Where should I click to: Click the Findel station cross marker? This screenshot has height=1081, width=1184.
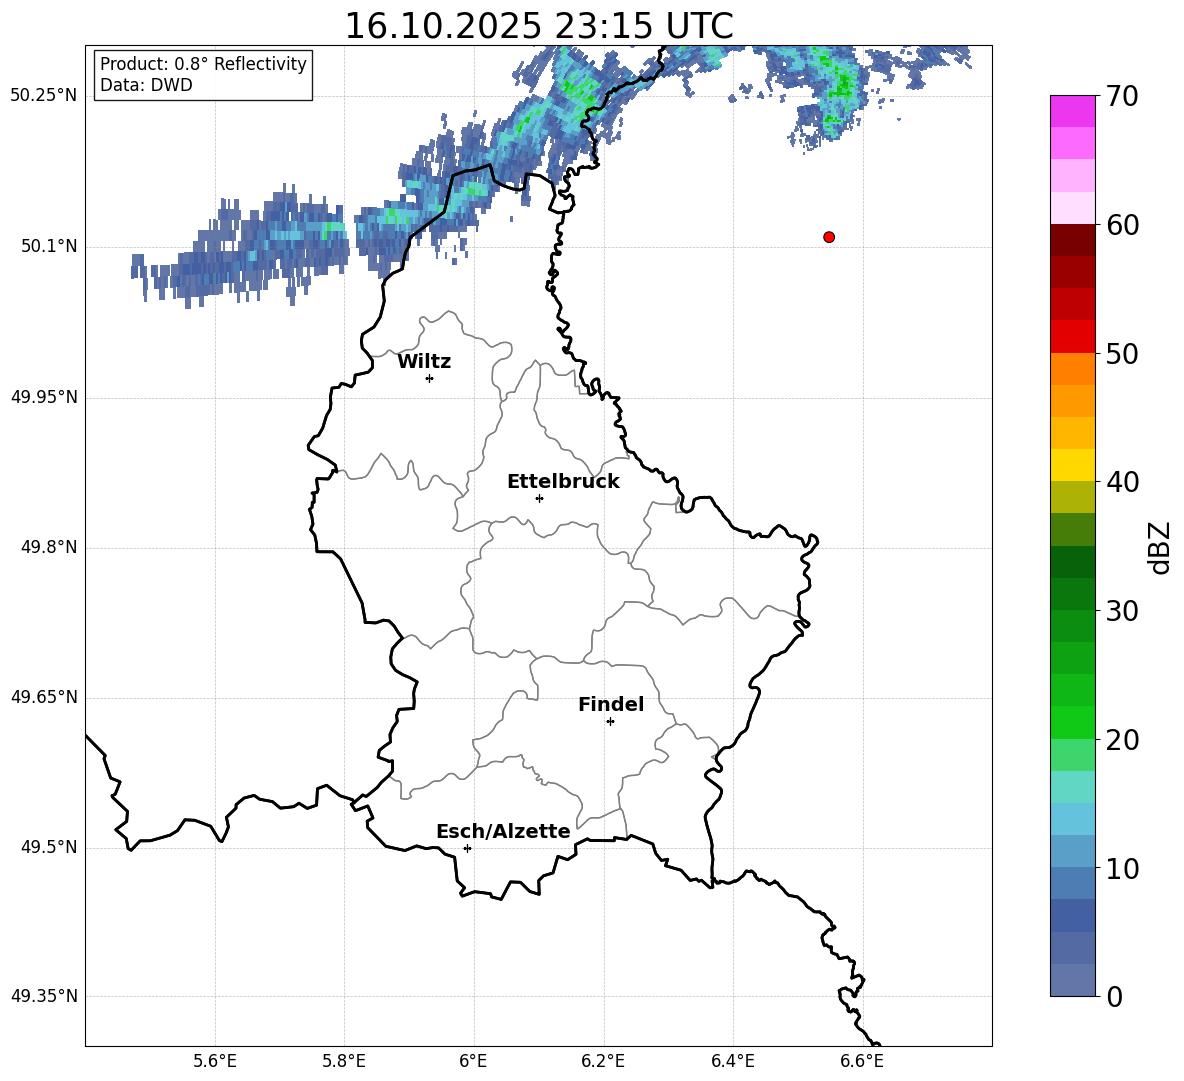(x=610, y=722)
